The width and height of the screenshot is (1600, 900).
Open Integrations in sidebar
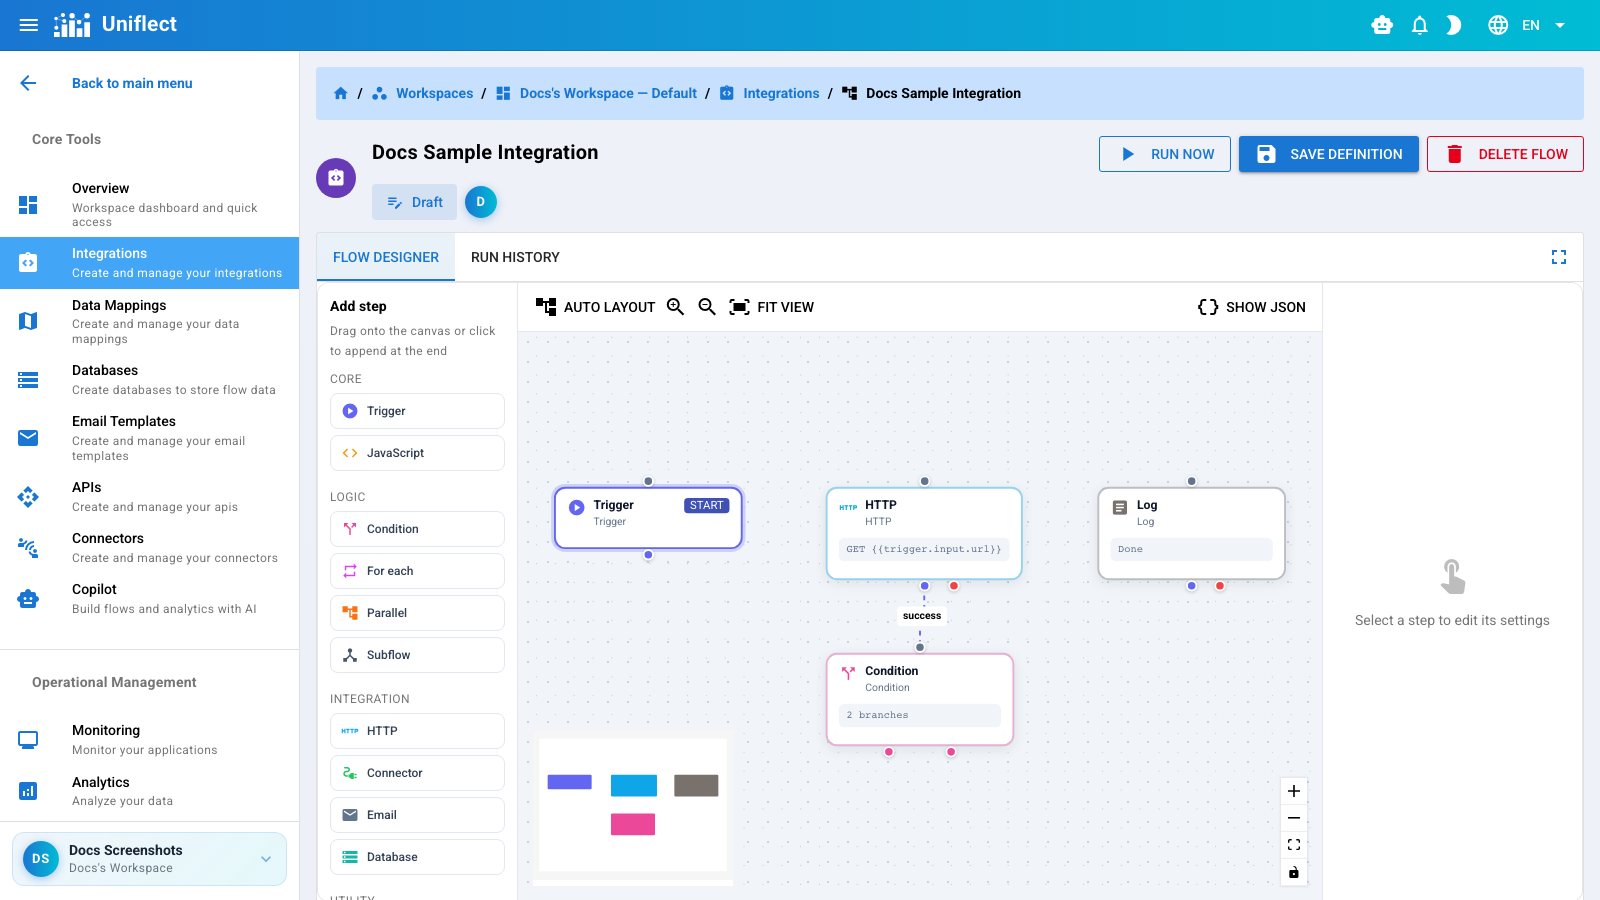149,263
